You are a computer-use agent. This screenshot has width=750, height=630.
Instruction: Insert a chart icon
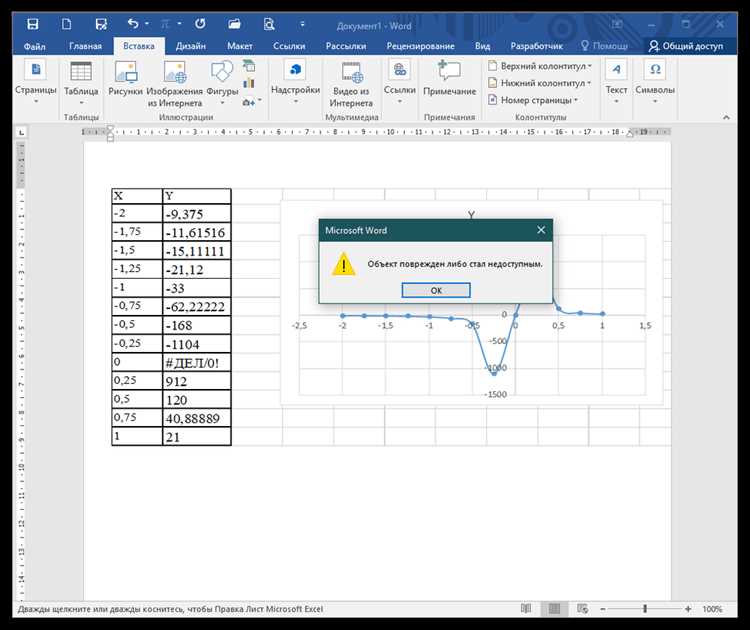tap(249, 84)
